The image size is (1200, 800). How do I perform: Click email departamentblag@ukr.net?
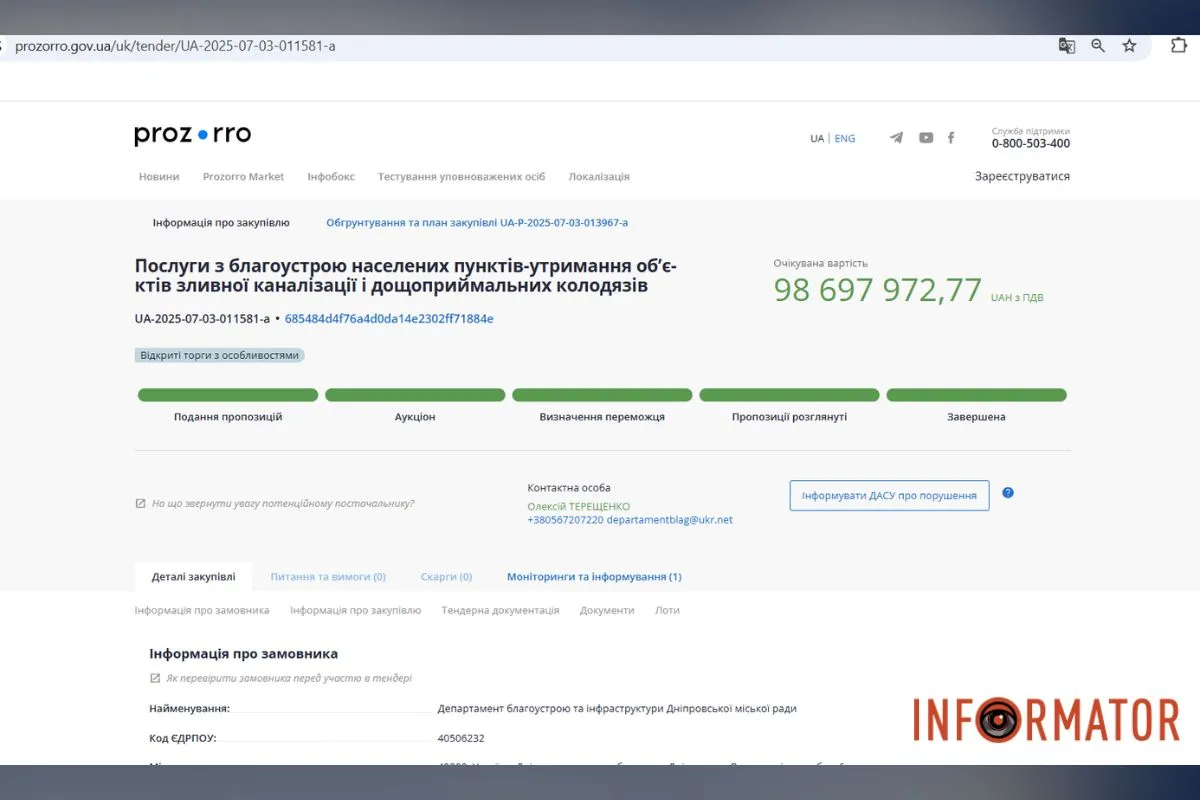pyautogui.click(x=670, y=520)
